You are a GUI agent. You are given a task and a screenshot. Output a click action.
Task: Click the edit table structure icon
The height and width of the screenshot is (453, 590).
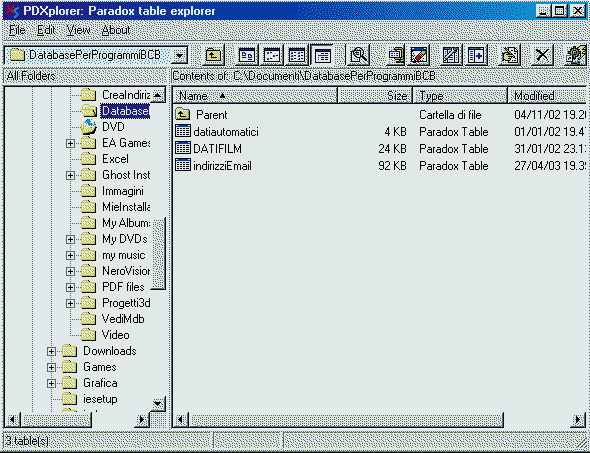[451, 56]
